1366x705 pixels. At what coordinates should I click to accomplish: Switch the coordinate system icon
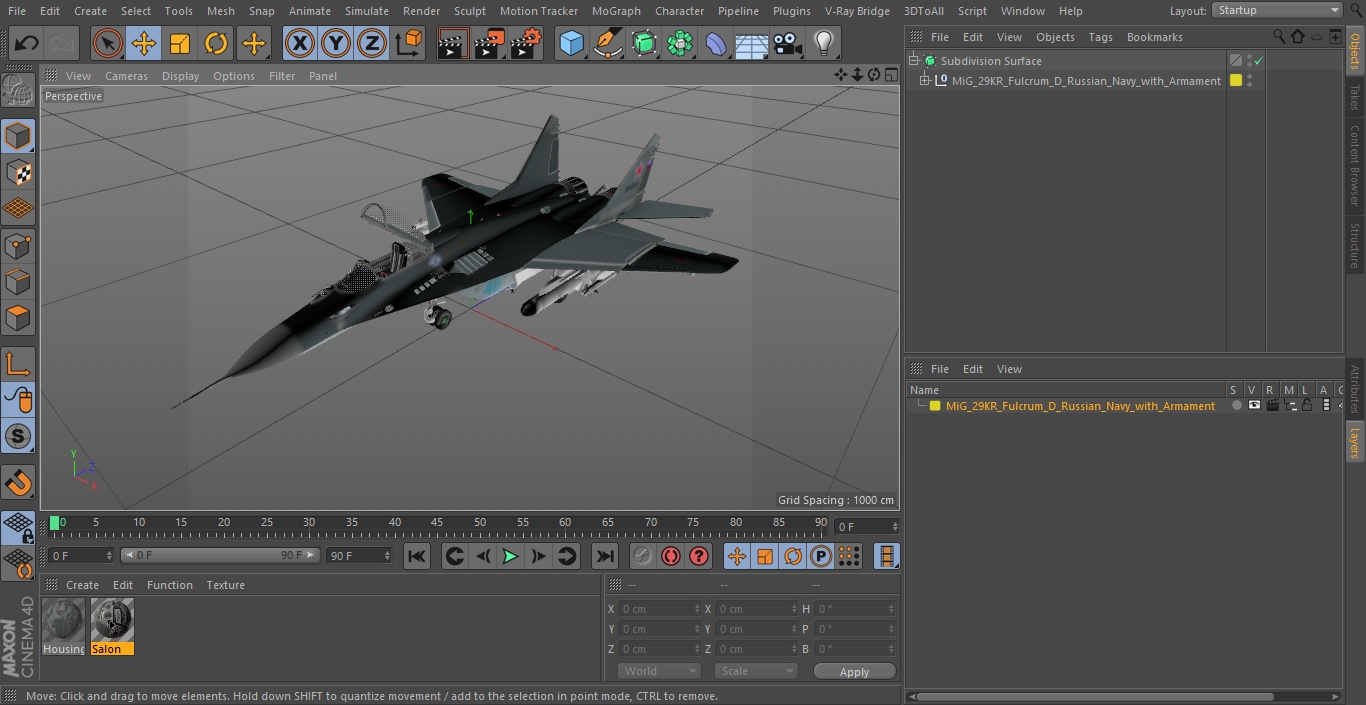pyautogui.click(x=409, y=43)
